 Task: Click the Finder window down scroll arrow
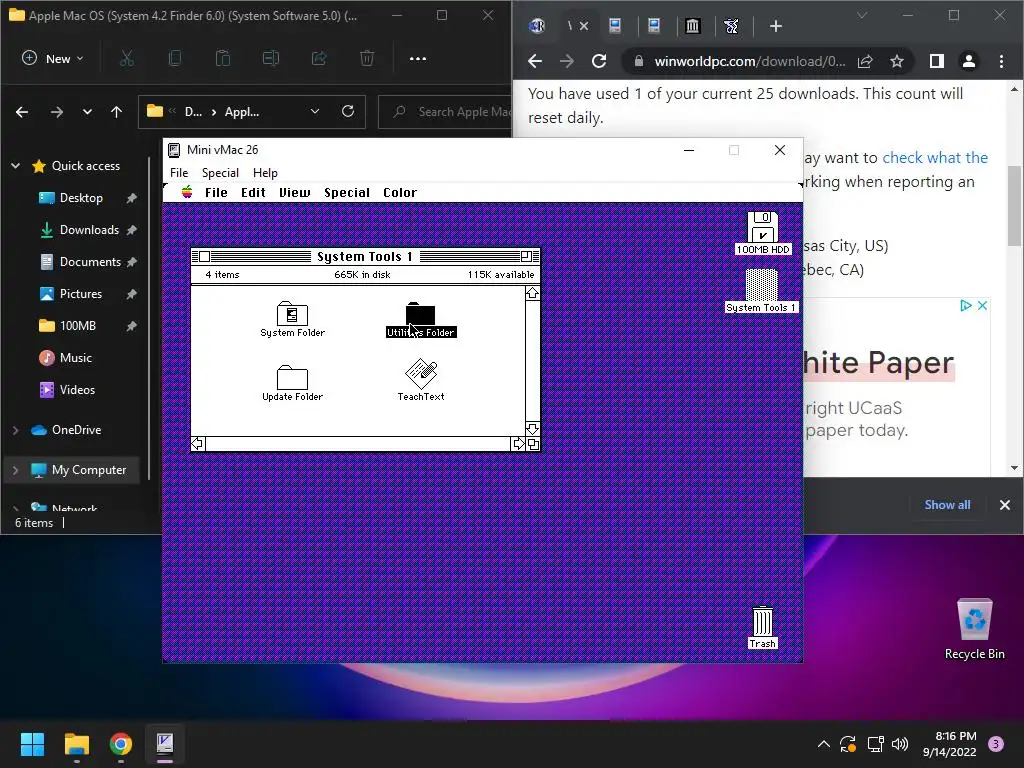tap(532, 428)
